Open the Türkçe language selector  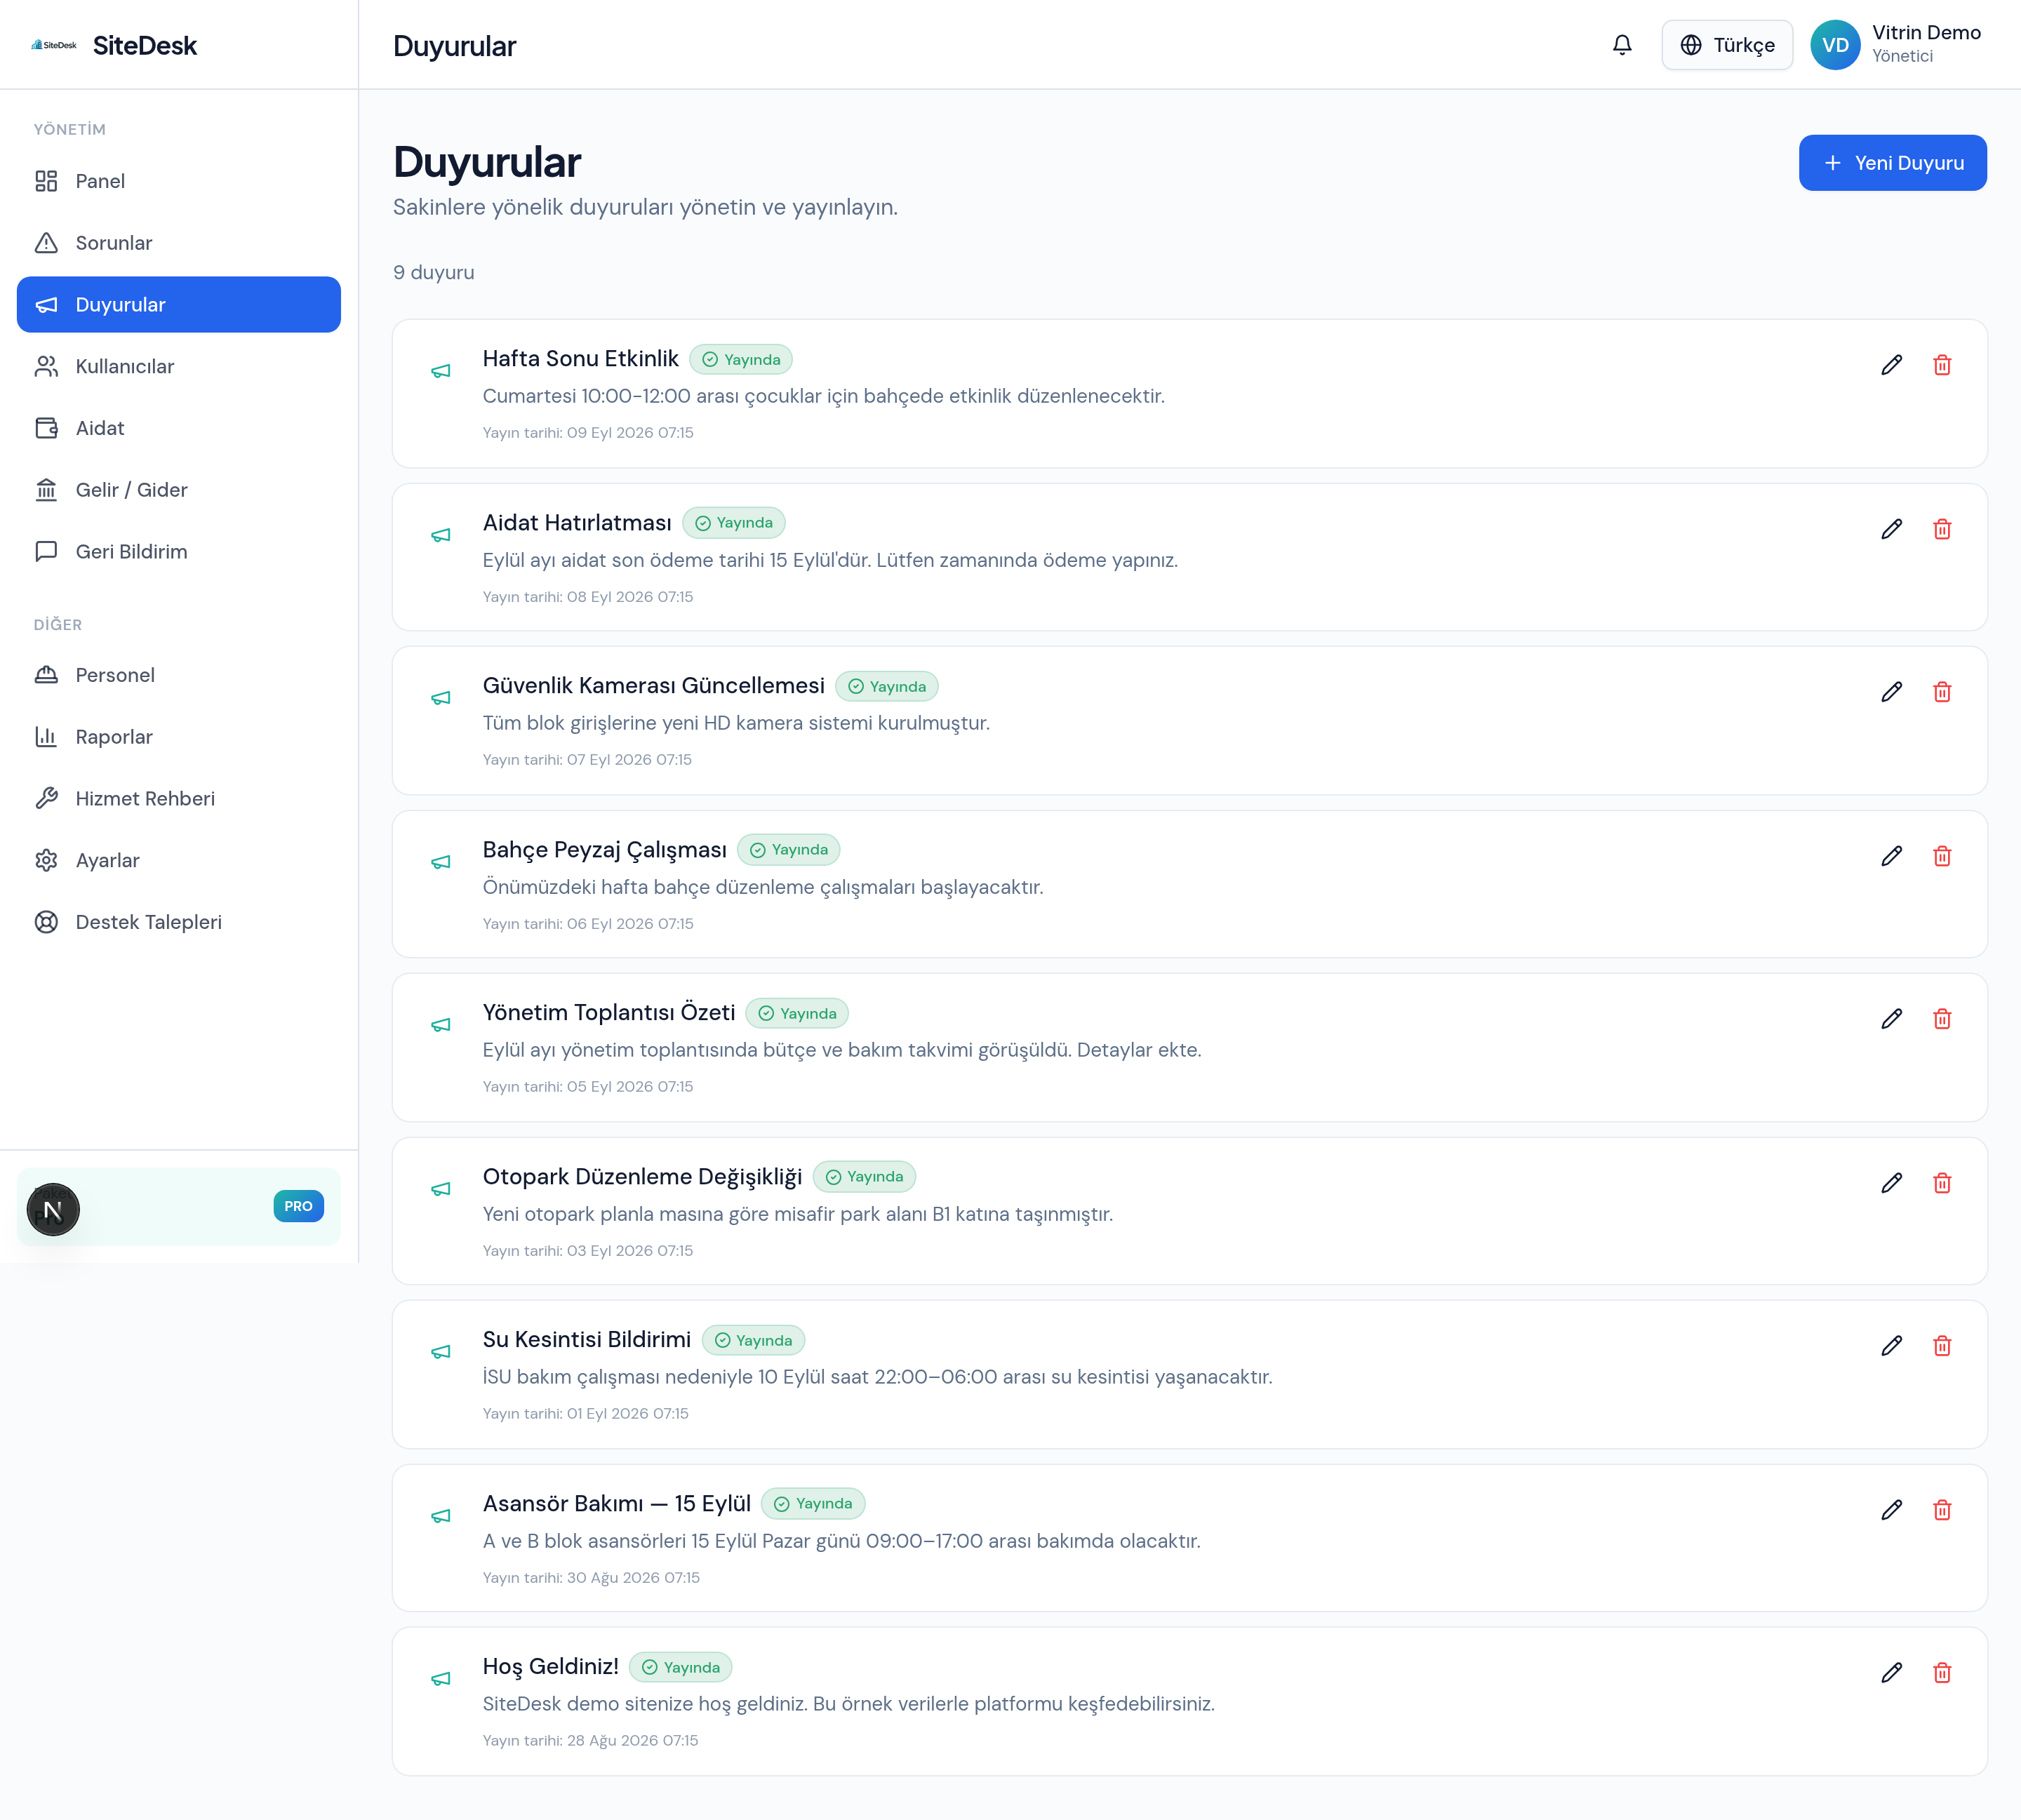pos(1727,45)
